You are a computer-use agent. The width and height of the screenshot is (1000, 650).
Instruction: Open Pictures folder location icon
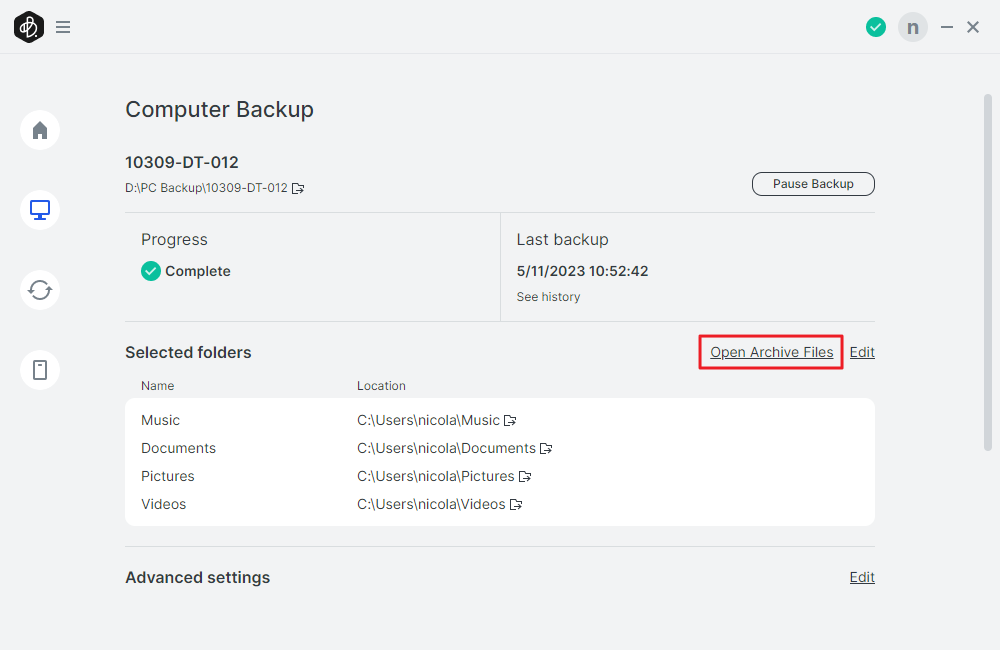(525, 477)
